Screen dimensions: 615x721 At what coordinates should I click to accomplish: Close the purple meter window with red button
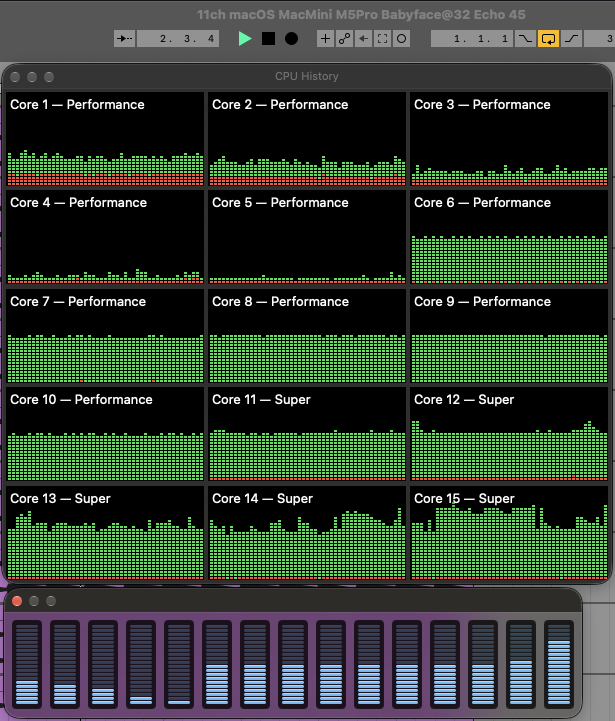point(17,601)
